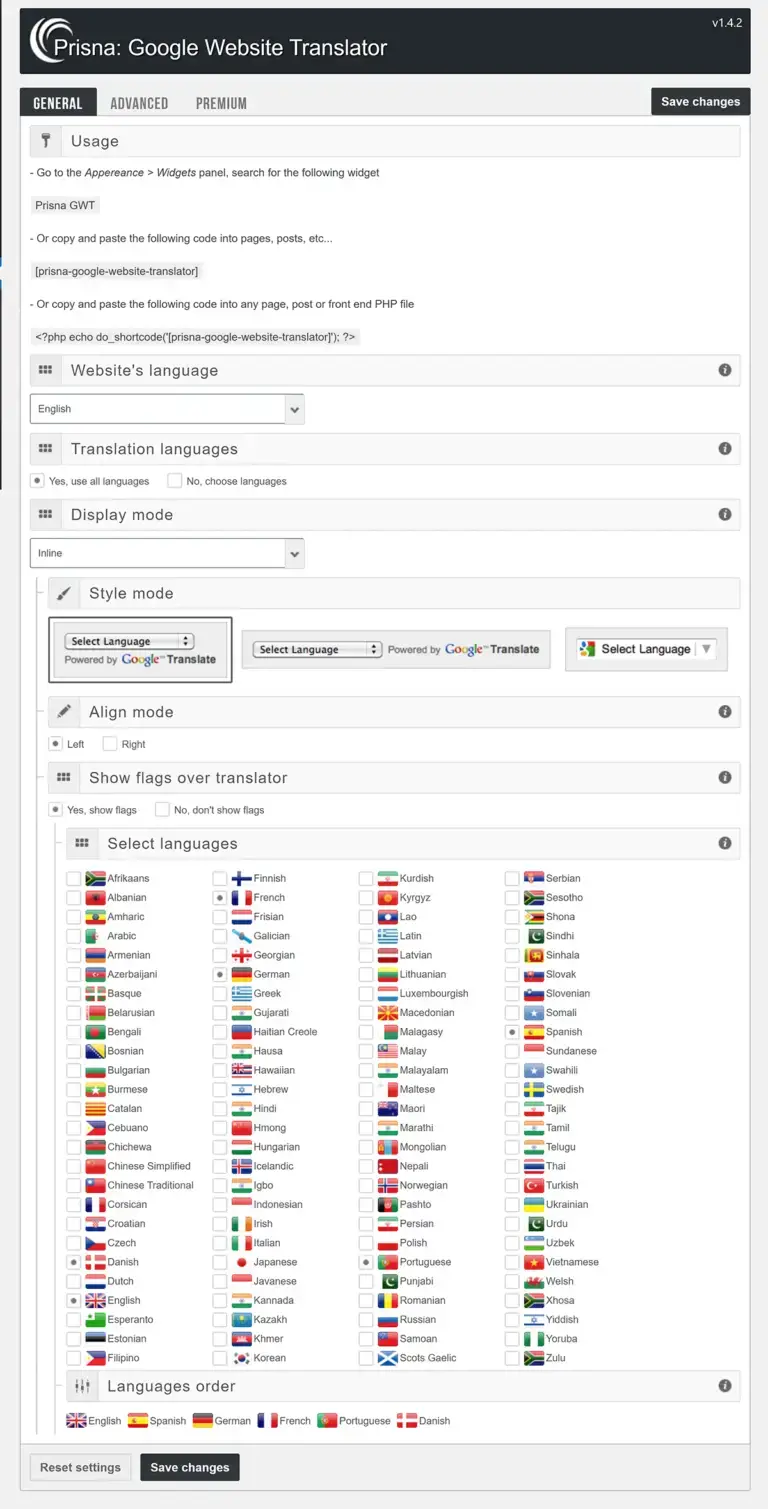
Task: Click the Vietnamese flag icon
Action: tap(534, 1262)
